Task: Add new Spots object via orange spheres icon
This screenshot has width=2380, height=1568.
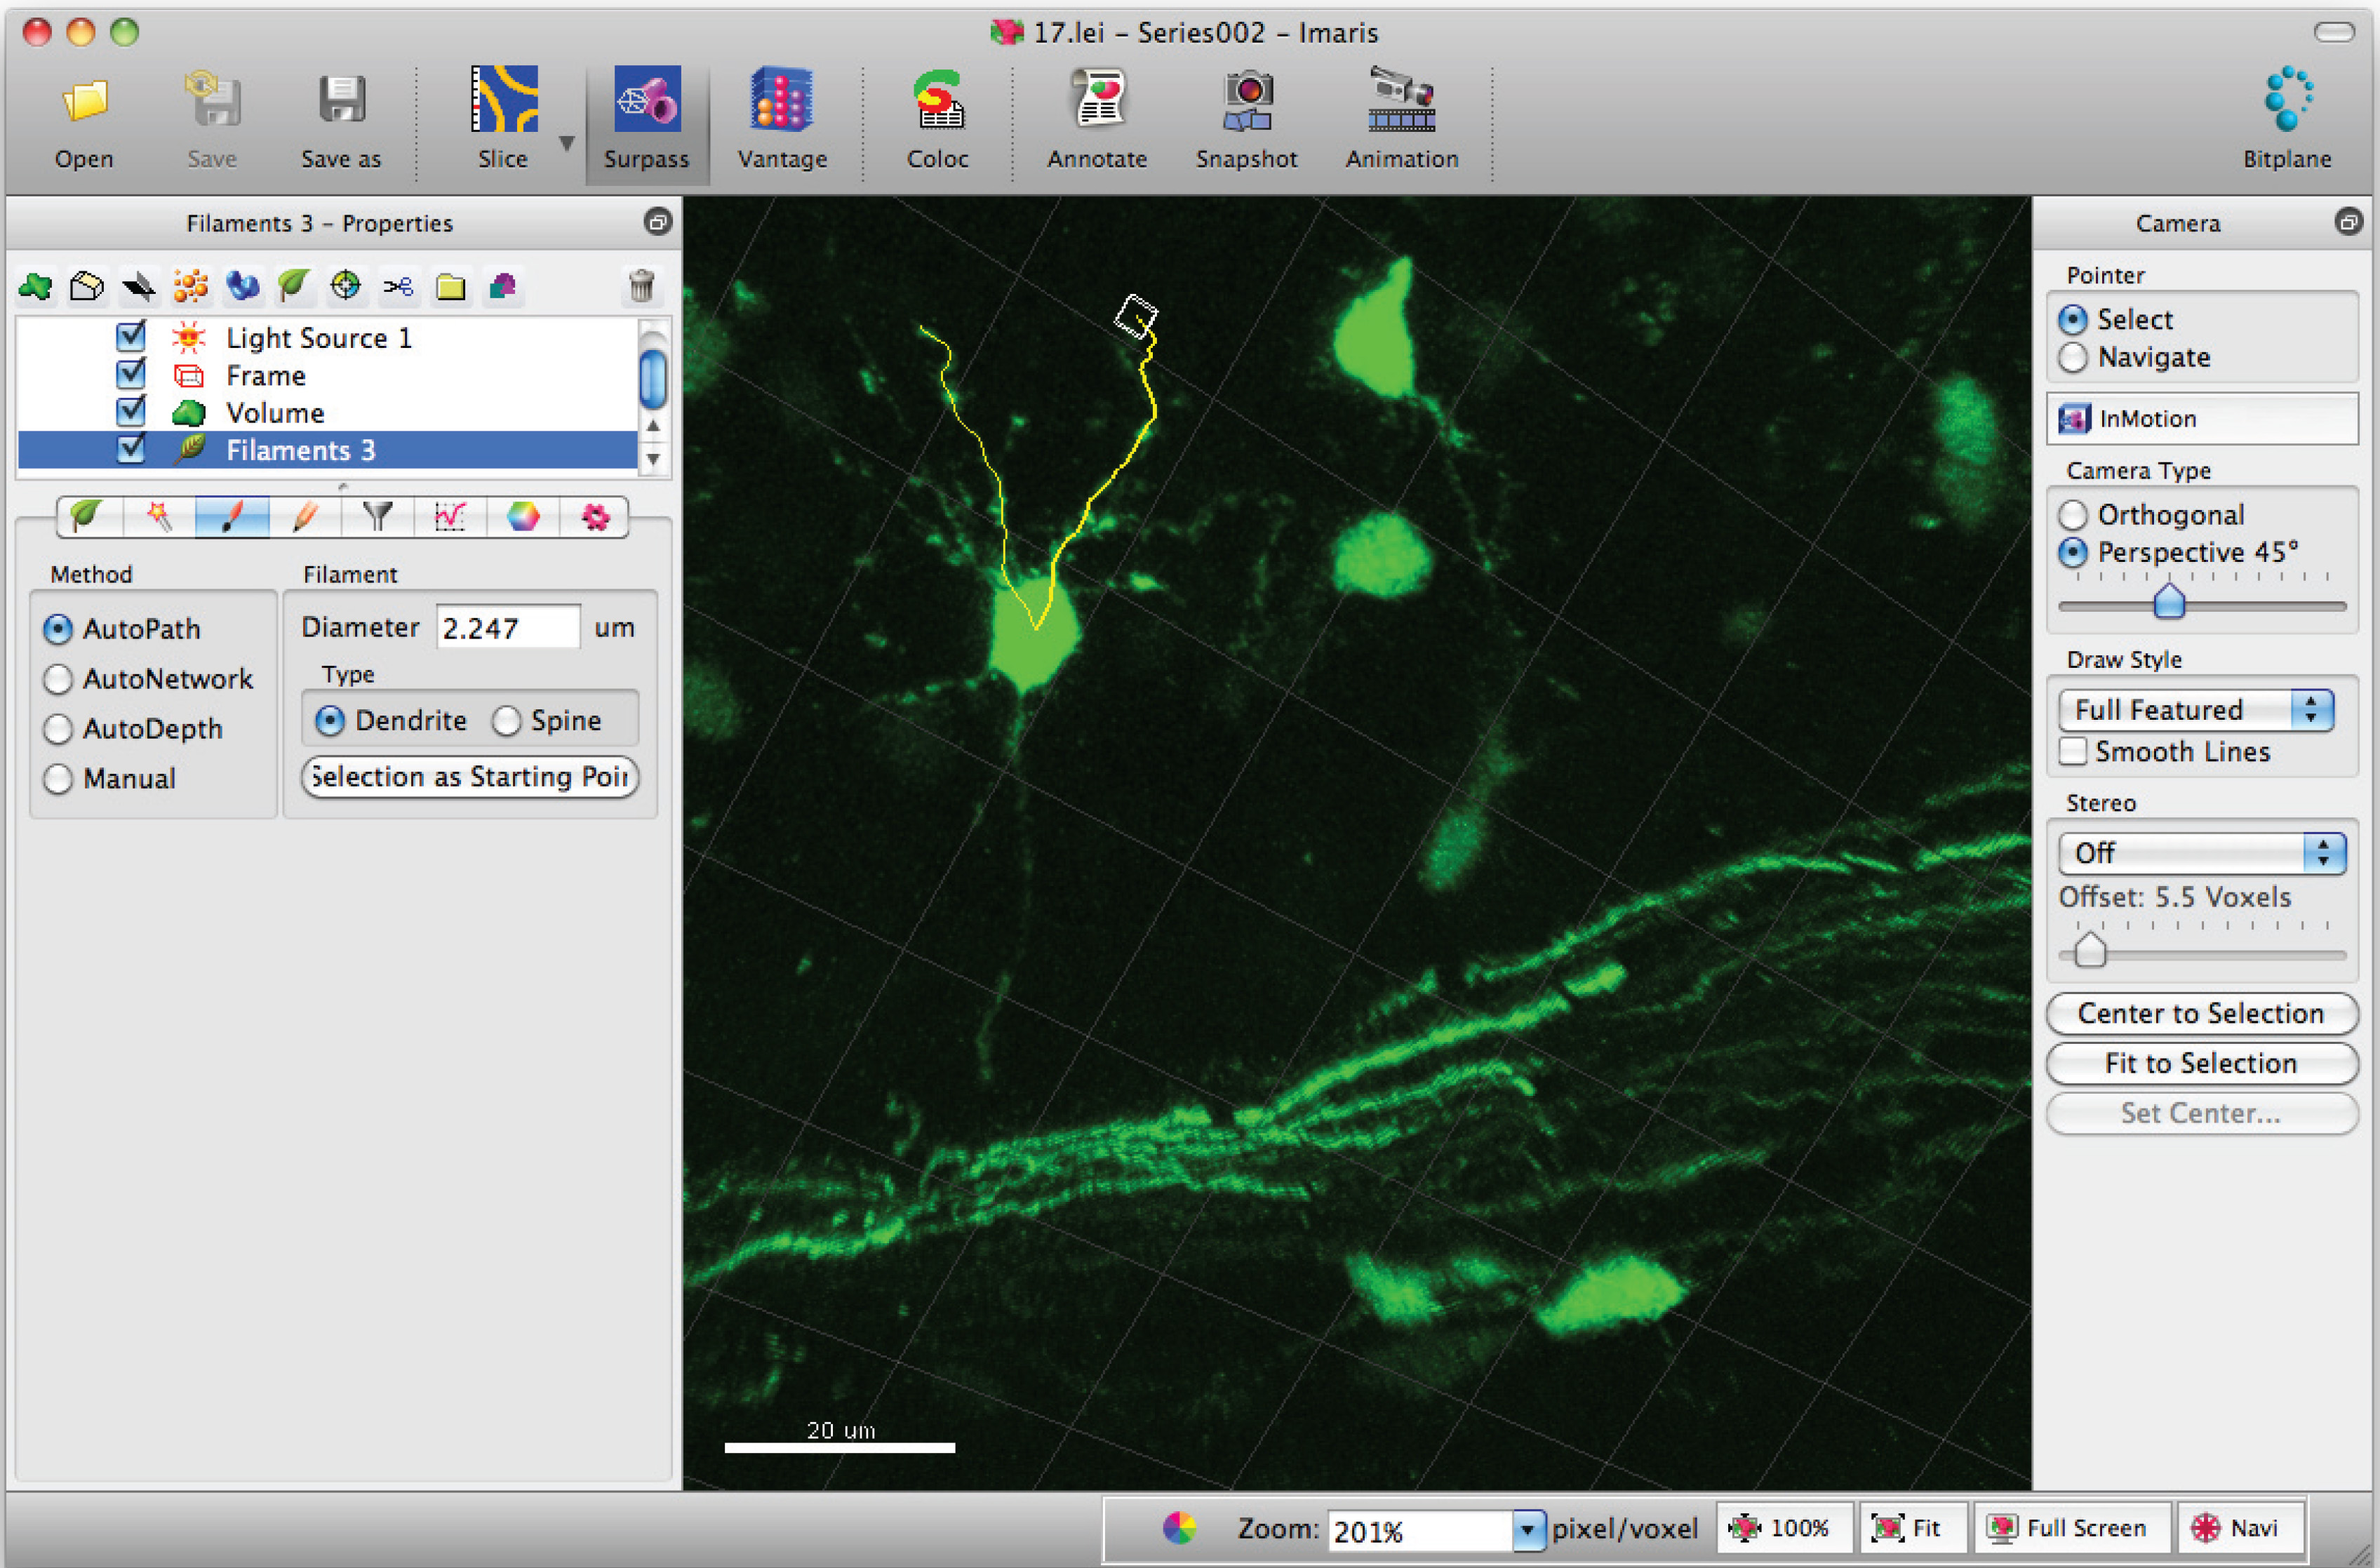Action: (x=190, y=287)
